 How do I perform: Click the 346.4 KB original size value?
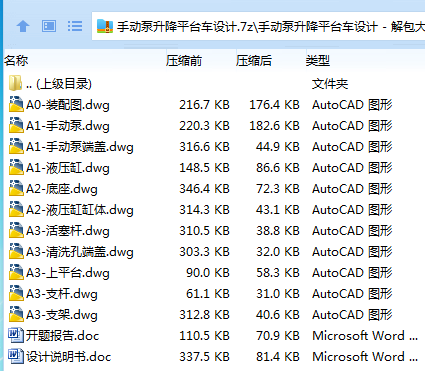click(204, 189)
